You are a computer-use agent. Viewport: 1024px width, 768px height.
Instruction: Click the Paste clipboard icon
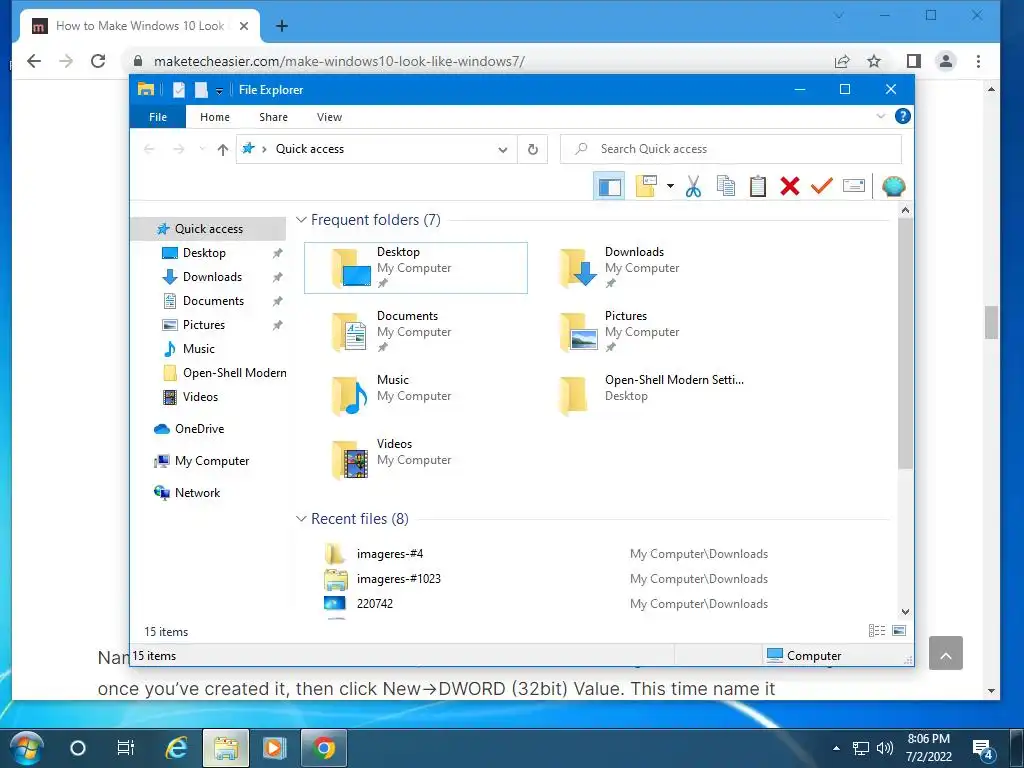(x=758, y=186)
